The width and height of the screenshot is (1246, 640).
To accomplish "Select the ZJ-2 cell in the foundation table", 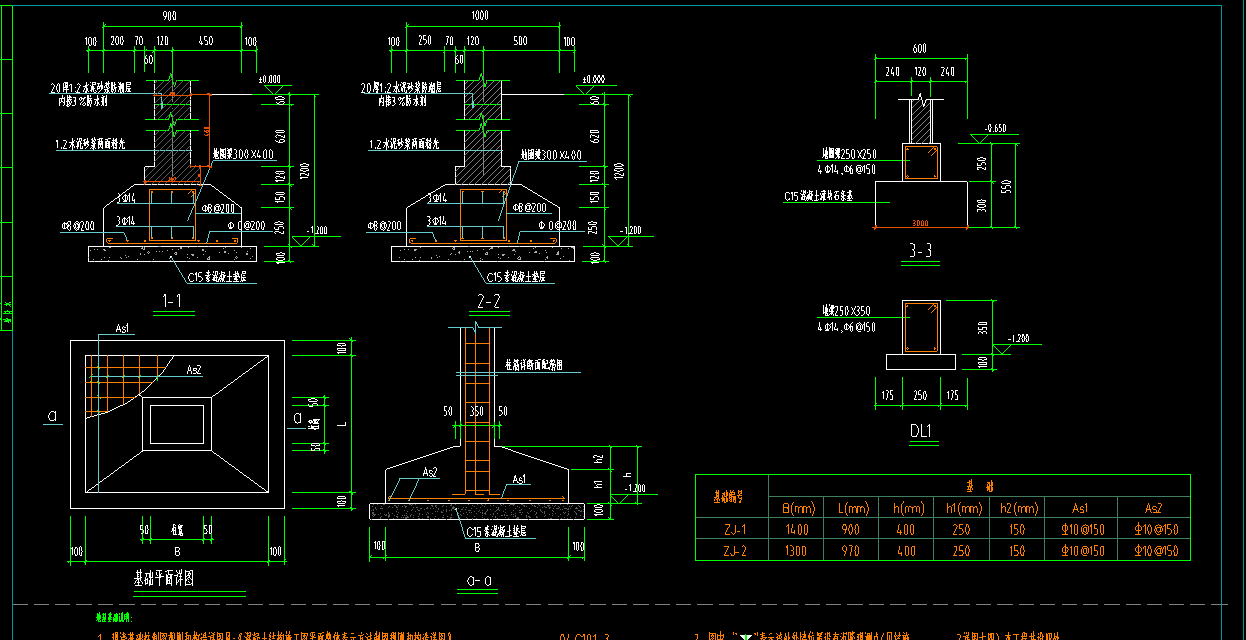I will pyautogui.click(x=731, y=551).
